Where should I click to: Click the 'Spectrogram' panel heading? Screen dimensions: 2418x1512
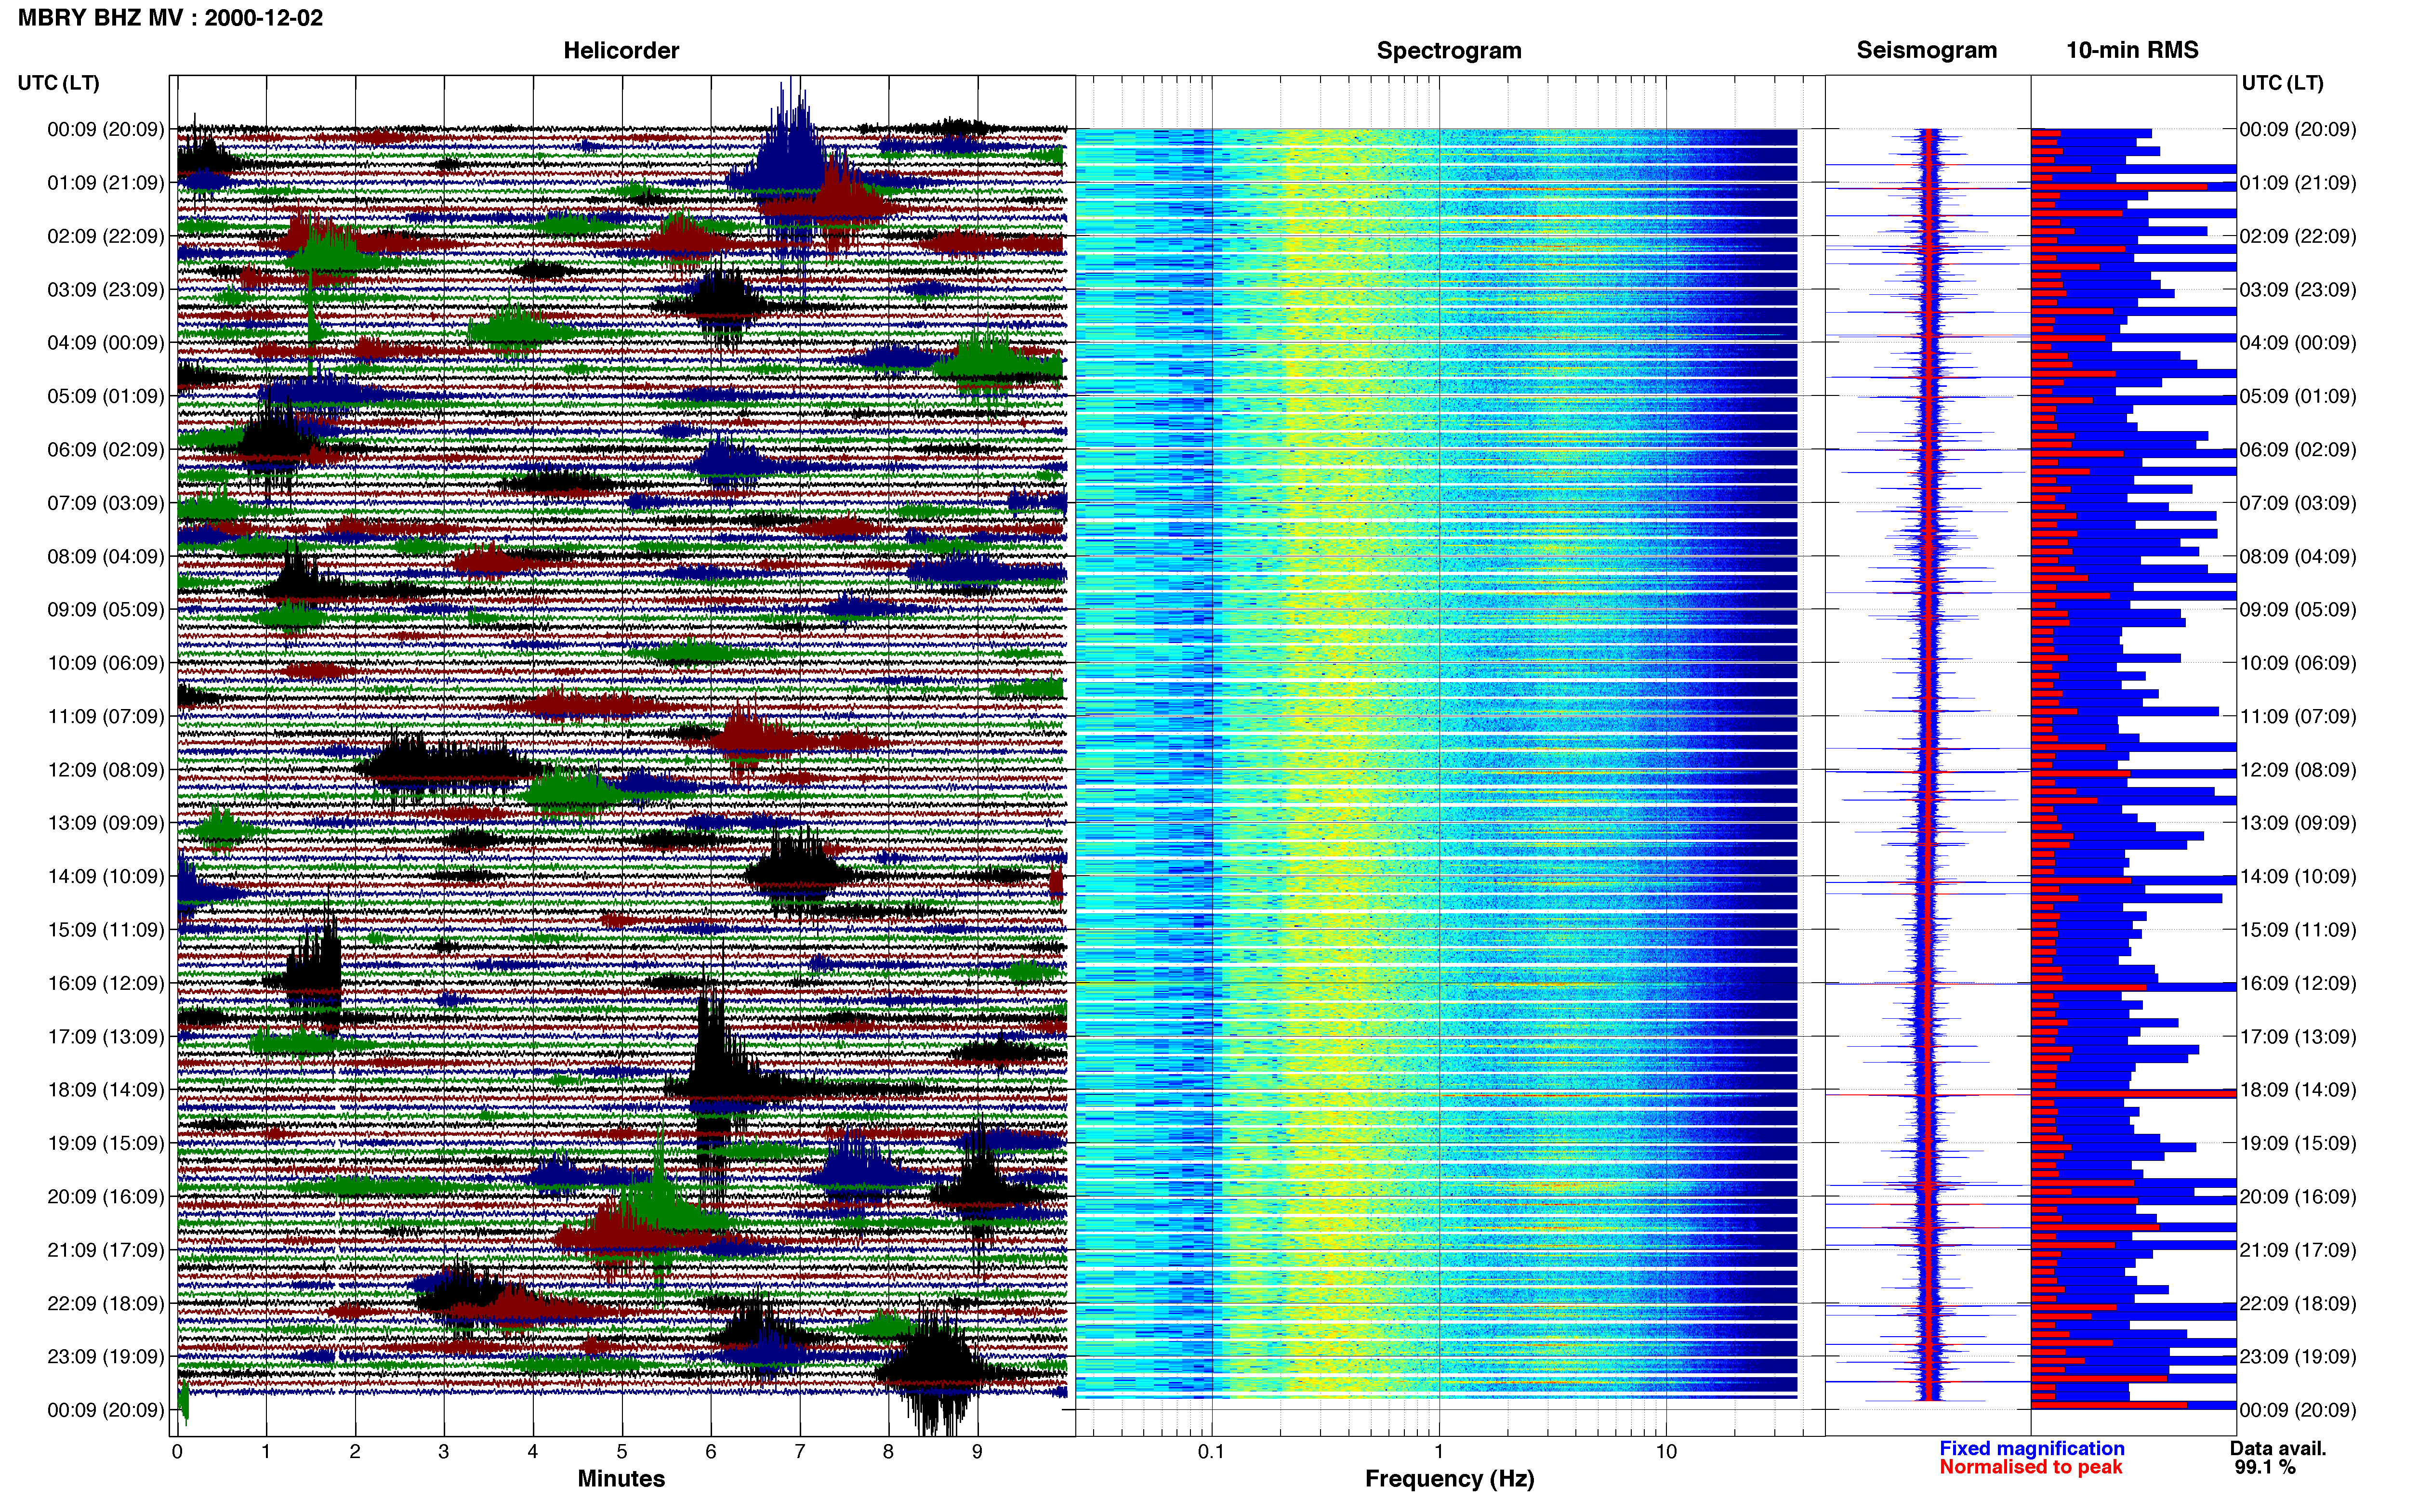point(1449,50)
